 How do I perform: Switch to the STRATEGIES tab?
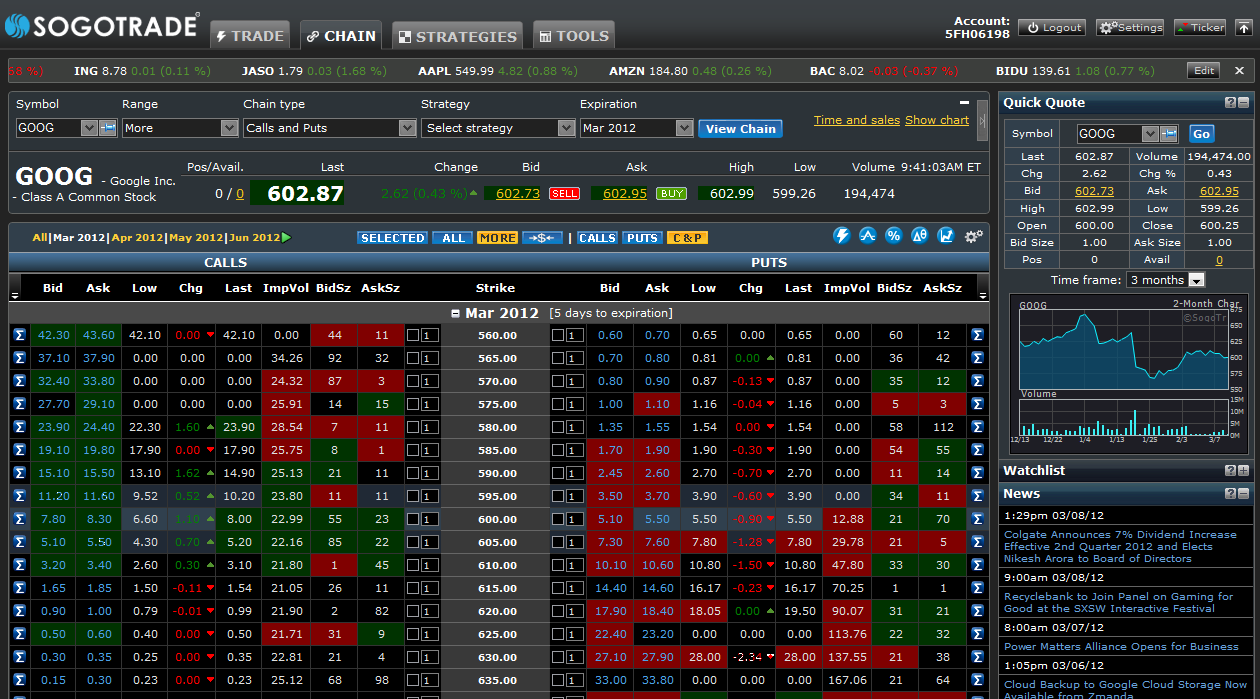458,36
